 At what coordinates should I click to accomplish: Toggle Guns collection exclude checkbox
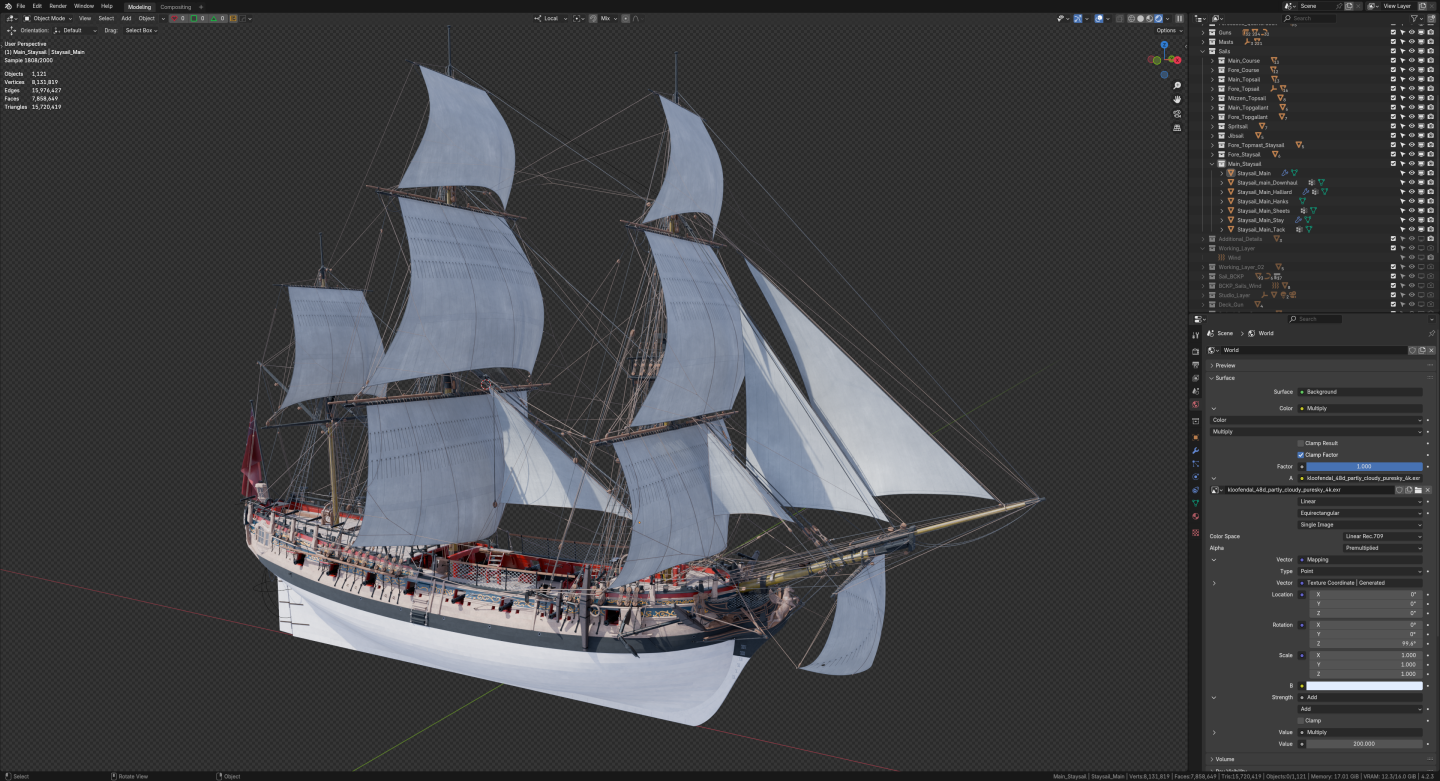tap(1393, 32)
